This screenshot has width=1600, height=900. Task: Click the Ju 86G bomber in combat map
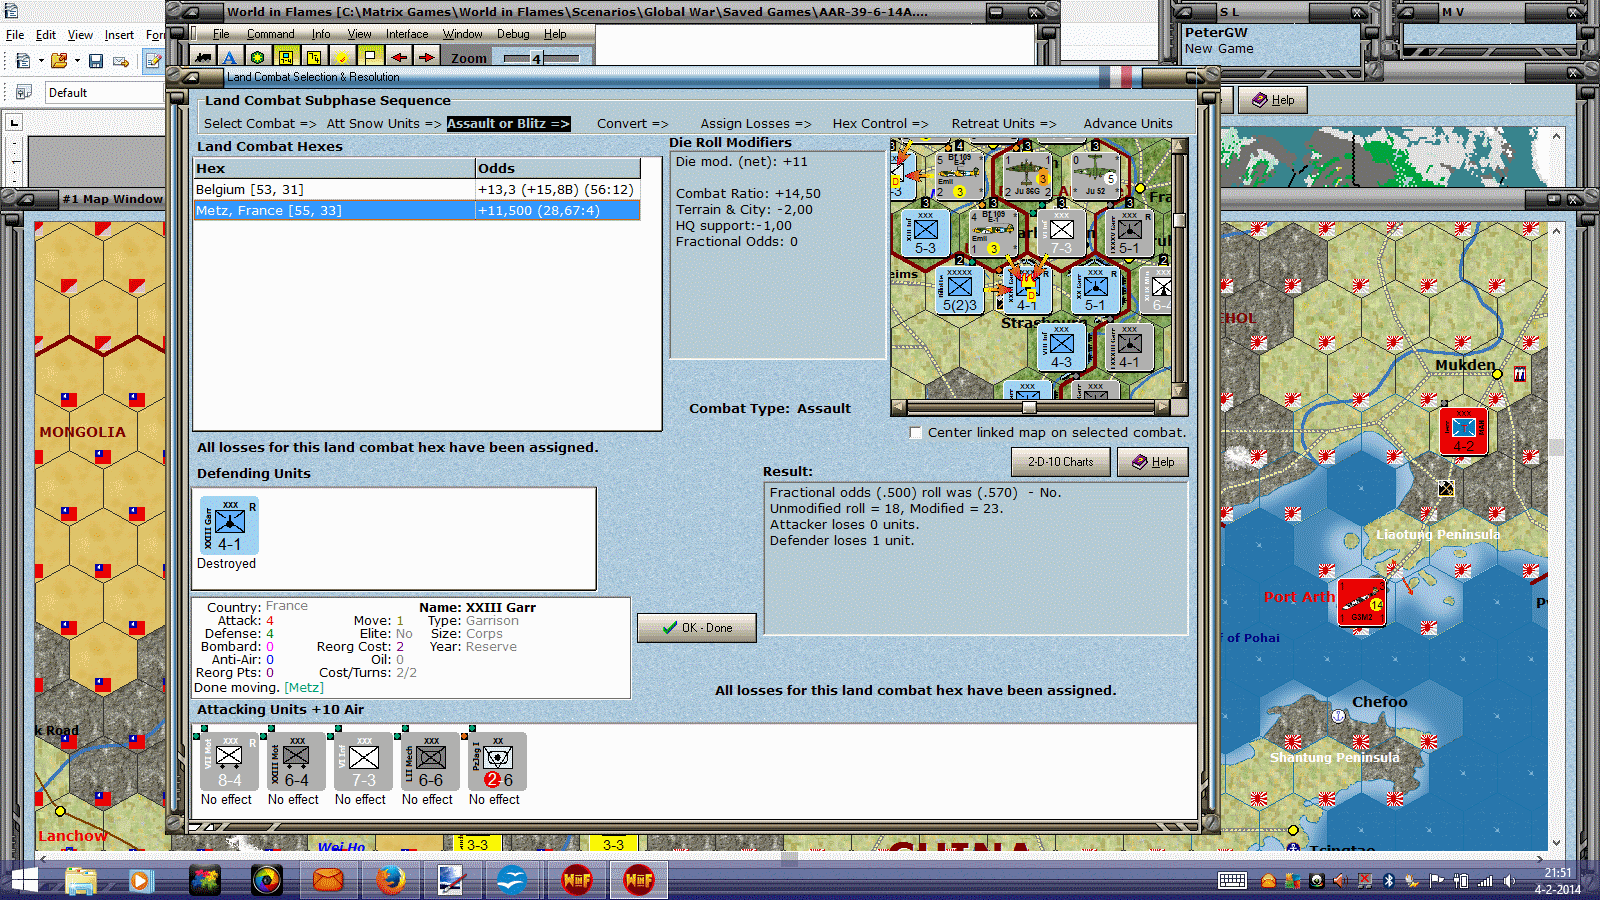click(1027, 174)
